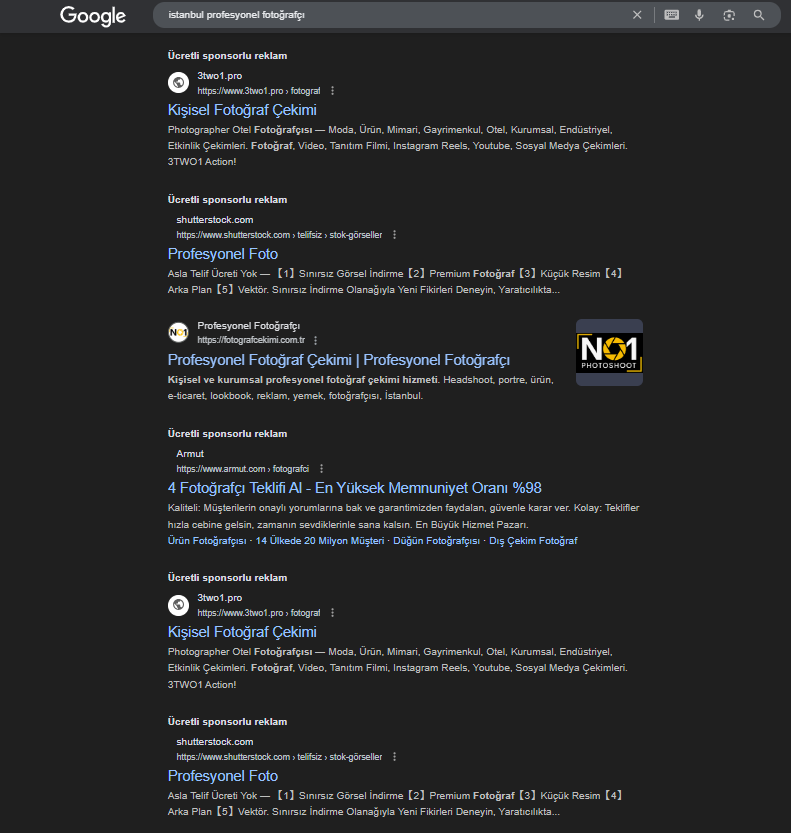The width and height of the screenshot is (791, 833).
Task: Click second 3two1.pro globe favicon
Action: (178, 605)
